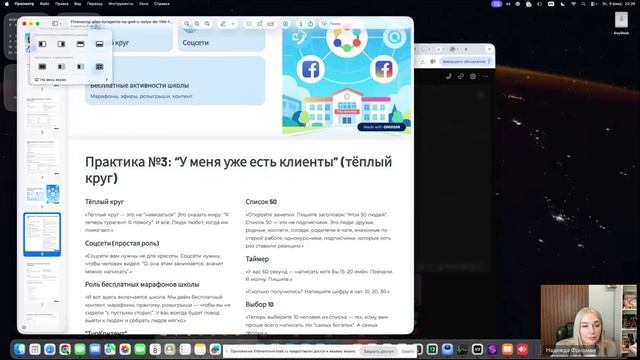This screenshot has height=360, width=640.
Task: Click heading 'Практика №3' in the document
Action: [238, 170]
